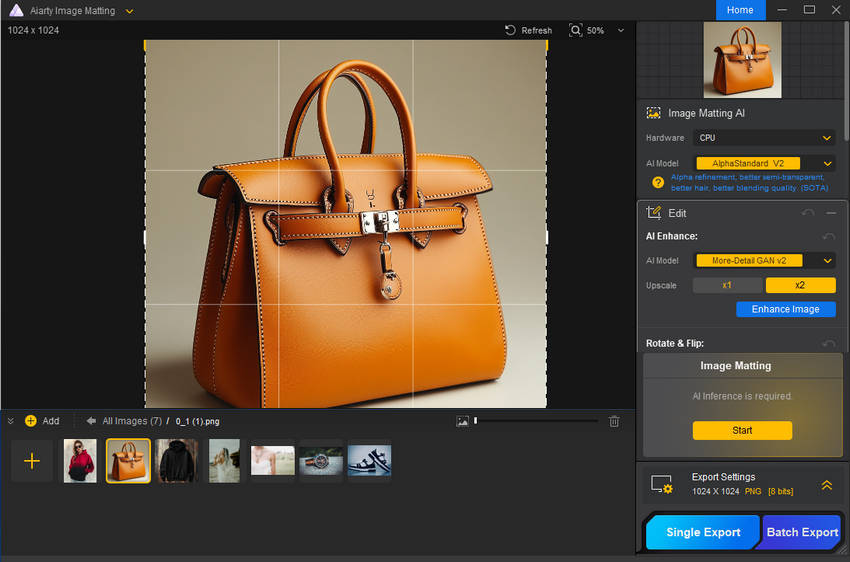This screenshot has width=850, height=562.
Task: Click the large plus add-image tile
Action: click(x=32, y=461)
